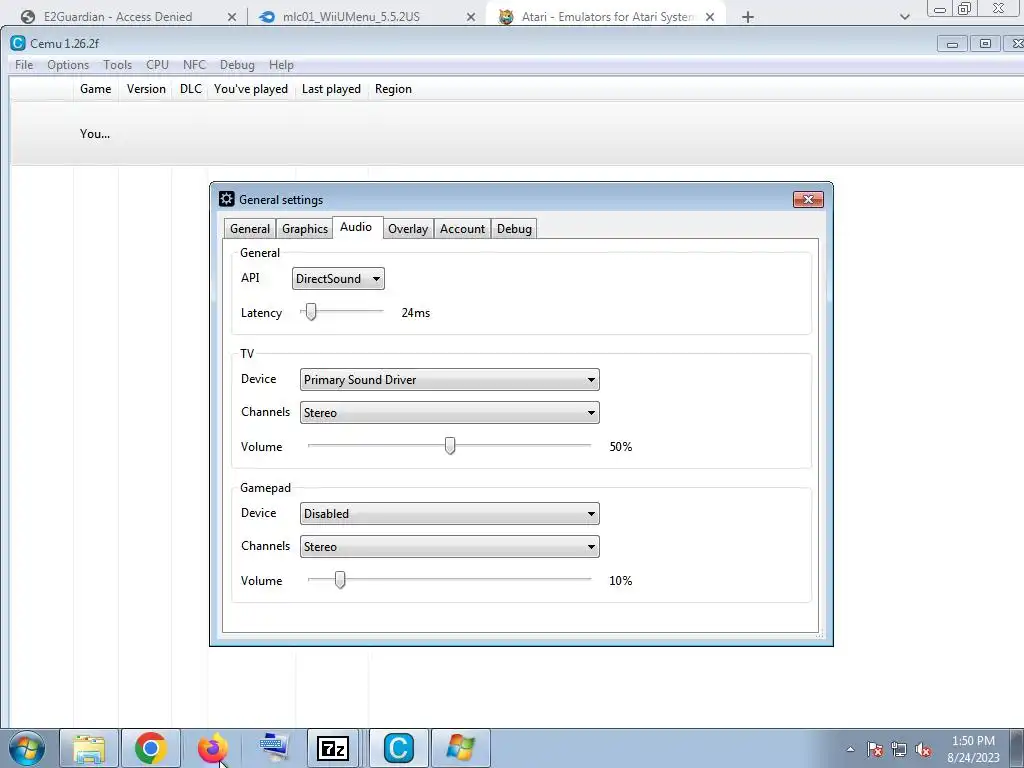Click the Gamepad Volume slider handle
1024x768 pixels.
coord(340,580)
